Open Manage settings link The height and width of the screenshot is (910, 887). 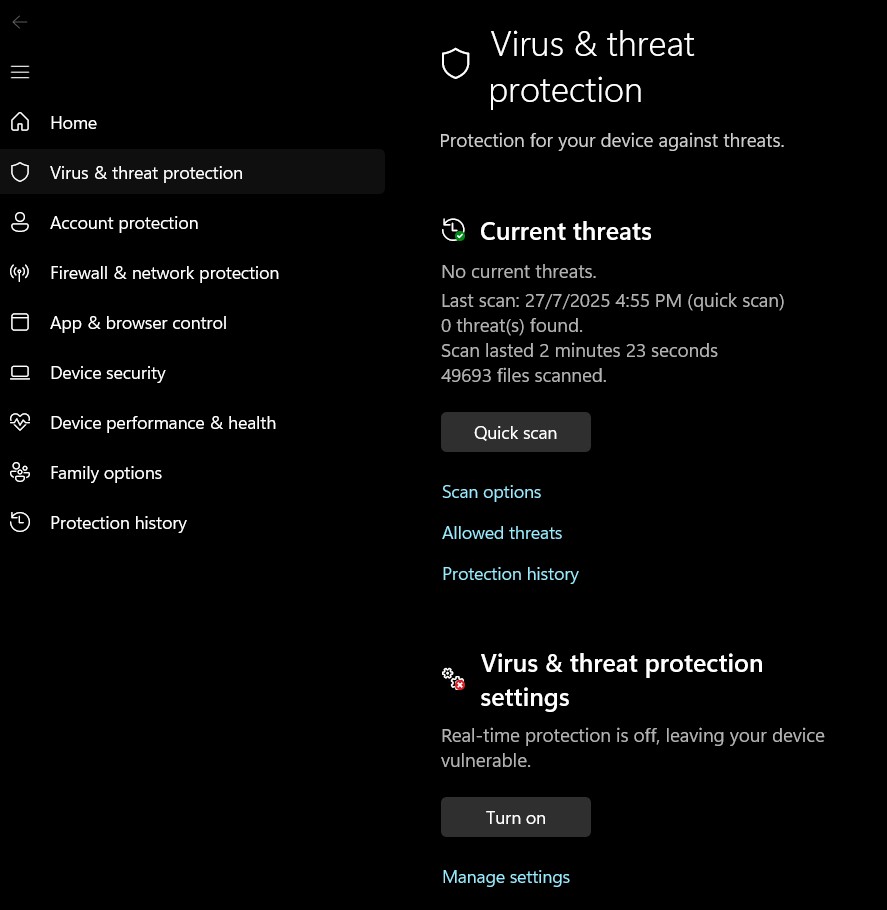click(505, 877)
